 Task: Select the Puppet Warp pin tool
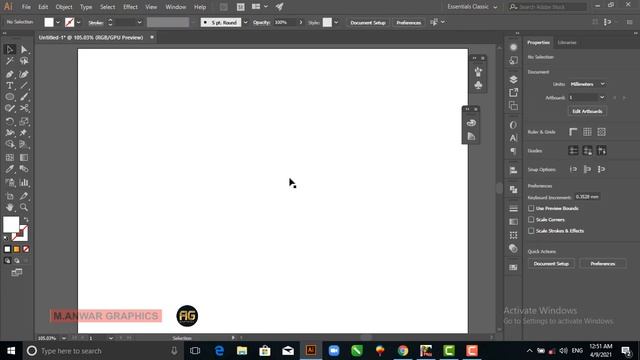[24, 133]
